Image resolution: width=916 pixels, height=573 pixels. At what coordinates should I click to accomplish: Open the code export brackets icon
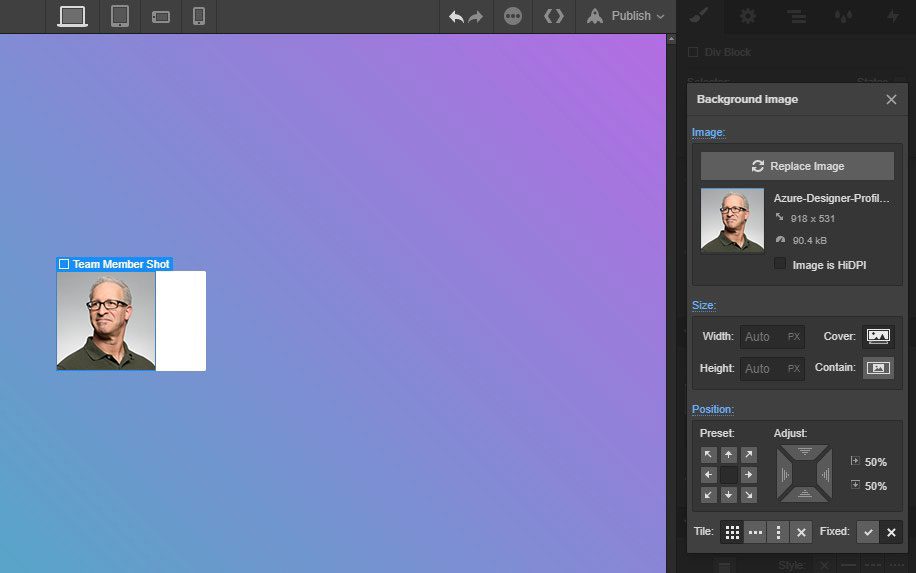(x=554, y=16)
